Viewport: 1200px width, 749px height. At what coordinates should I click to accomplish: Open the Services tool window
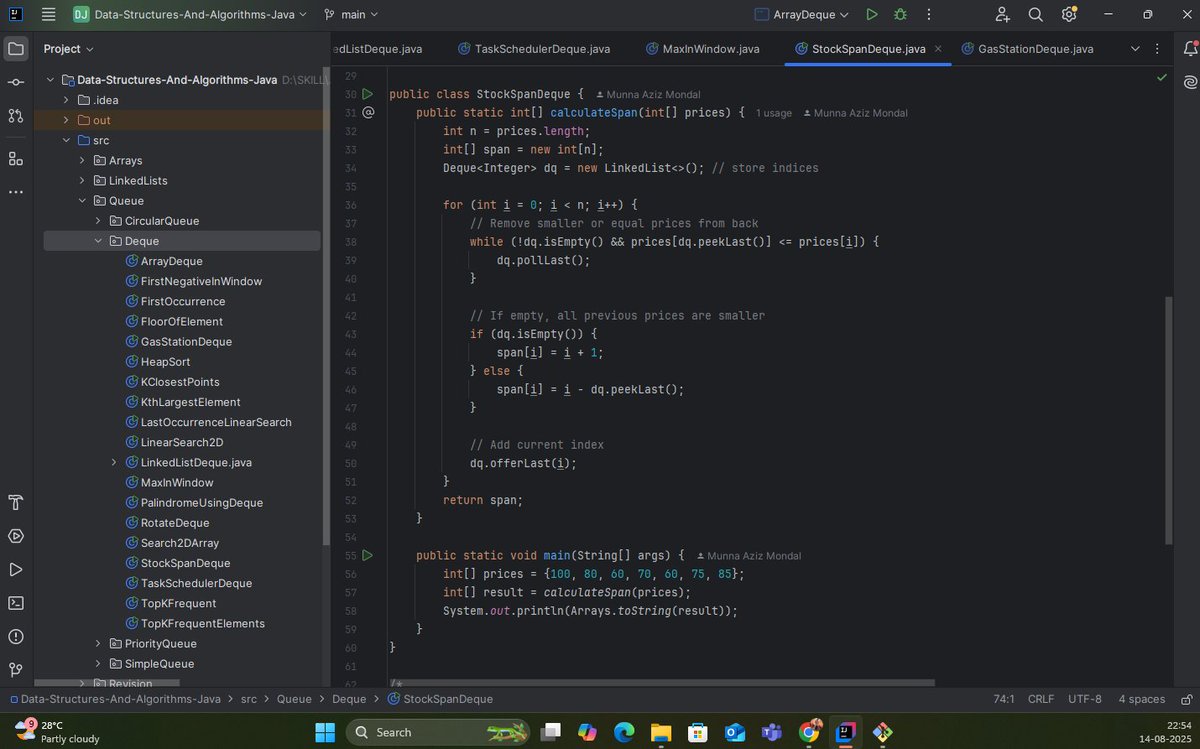coord(16,536)
